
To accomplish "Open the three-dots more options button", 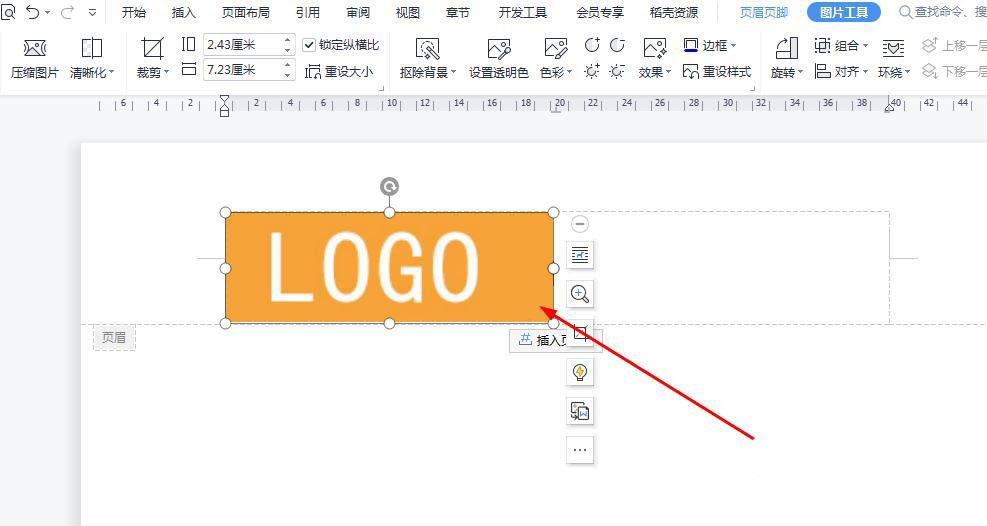I will click(580, 450).
